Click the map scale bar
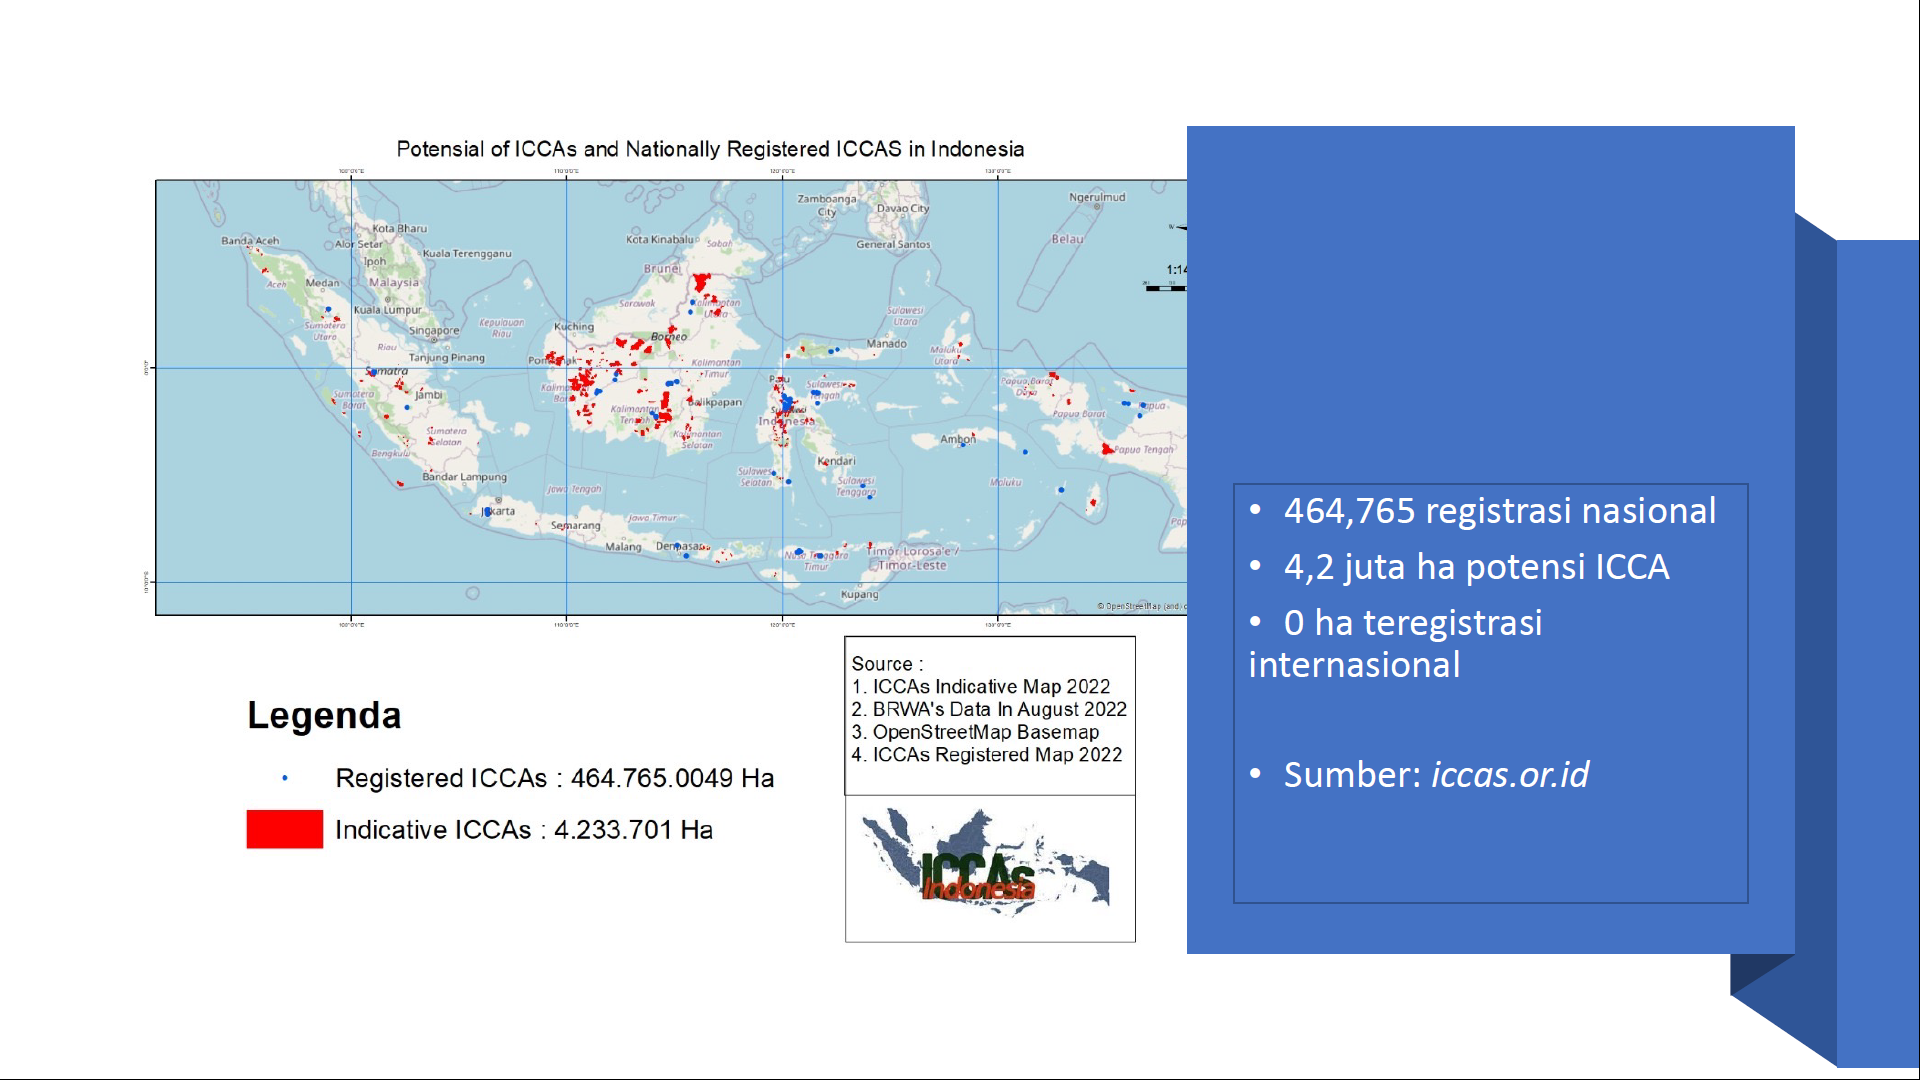 pyautogui.click(x=1165, y=288)
